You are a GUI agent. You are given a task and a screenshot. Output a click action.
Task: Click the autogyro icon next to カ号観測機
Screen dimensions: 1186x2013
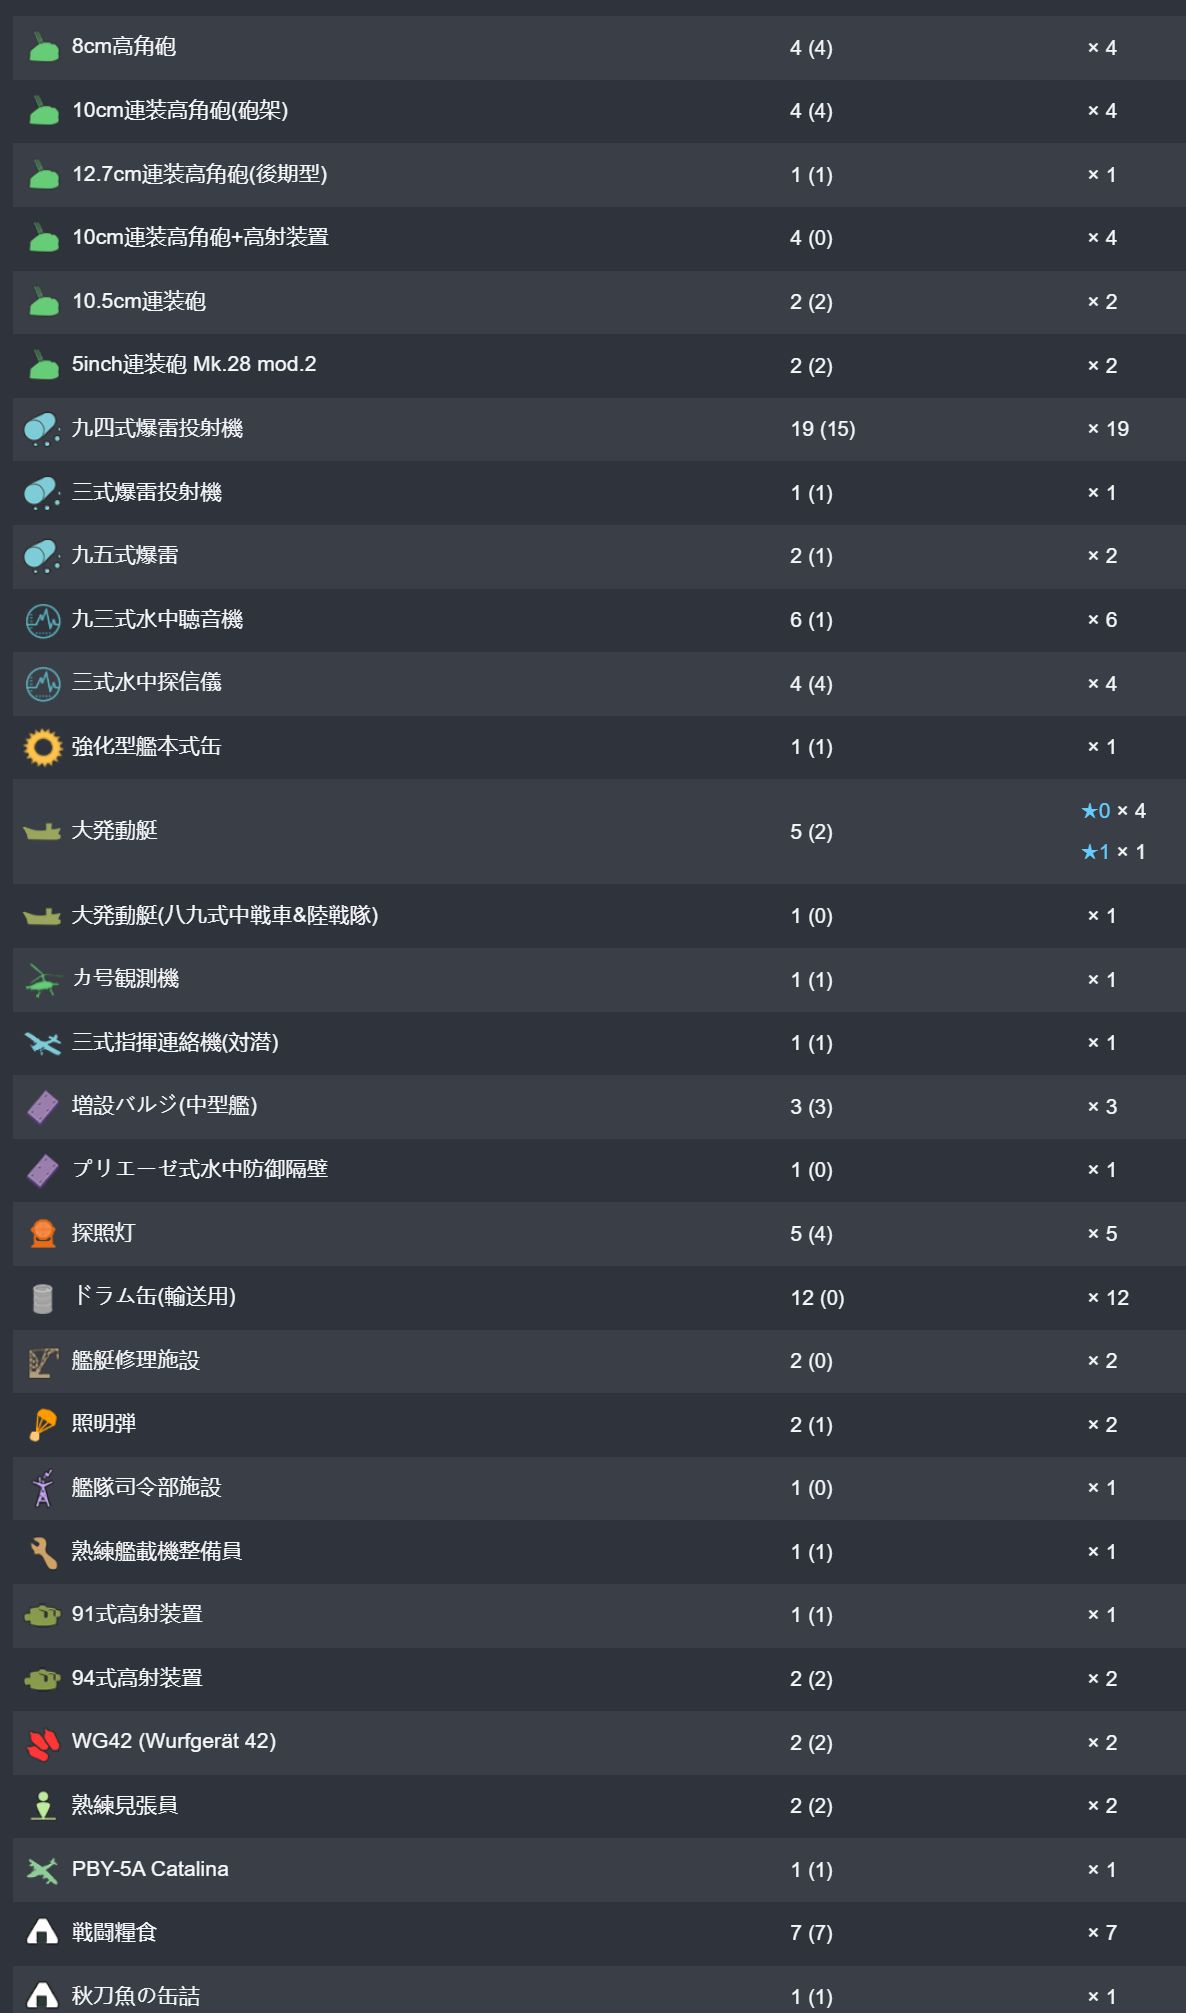point(42,980)
